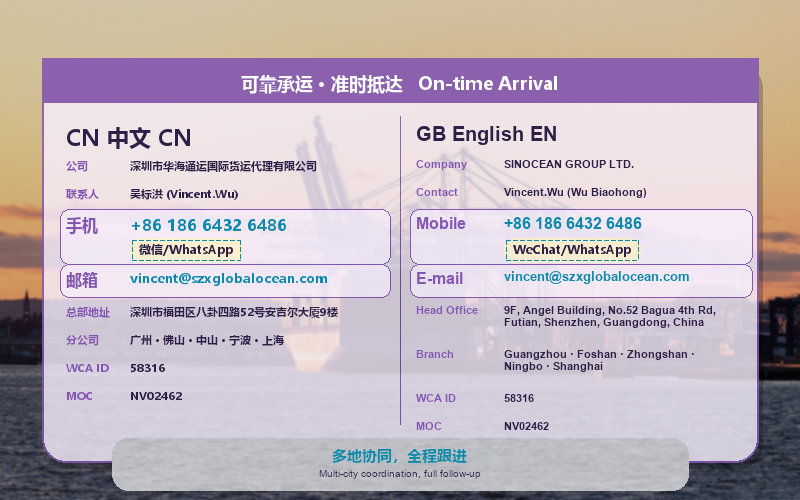Click the 'E-mail' label

click(x=439, y=279)
